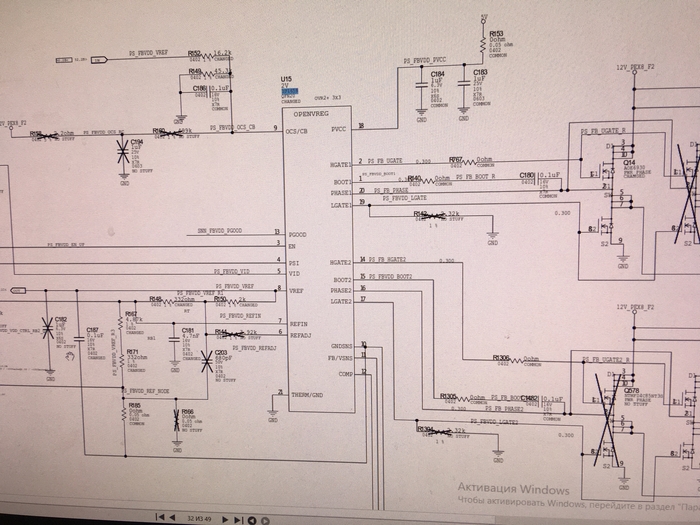
Task: Select the Q14 MOSFET label
Action: (629, 163)
